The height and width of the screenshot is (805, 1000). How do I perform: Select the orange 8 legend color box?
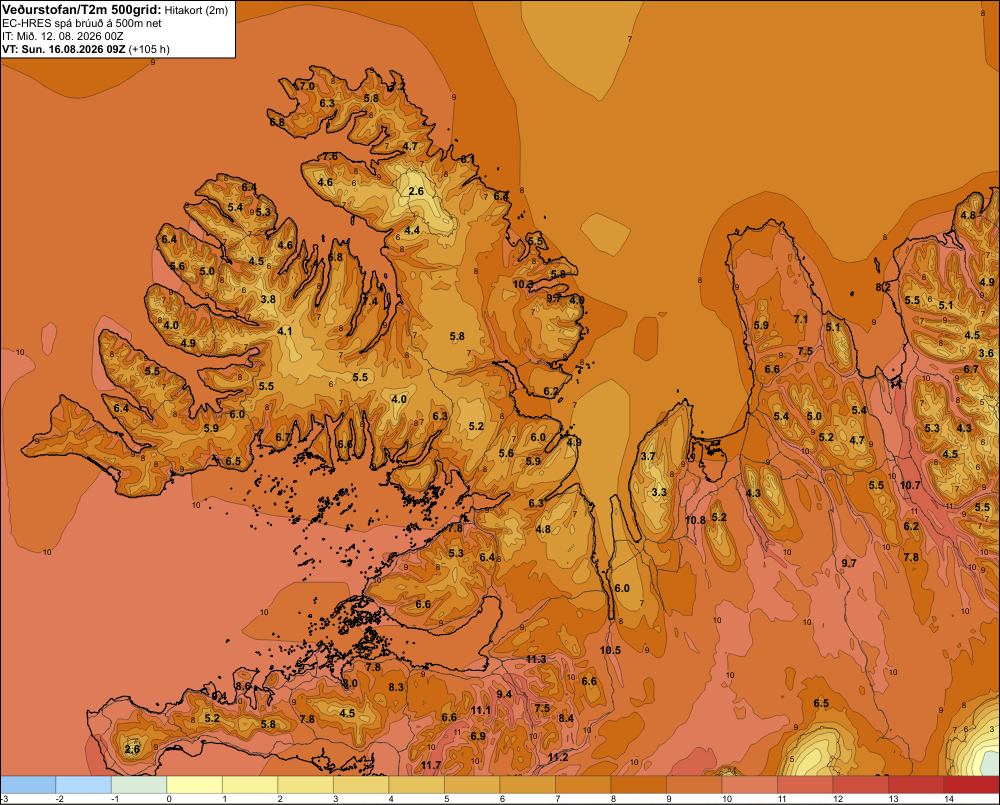click(x=638, y=785)
